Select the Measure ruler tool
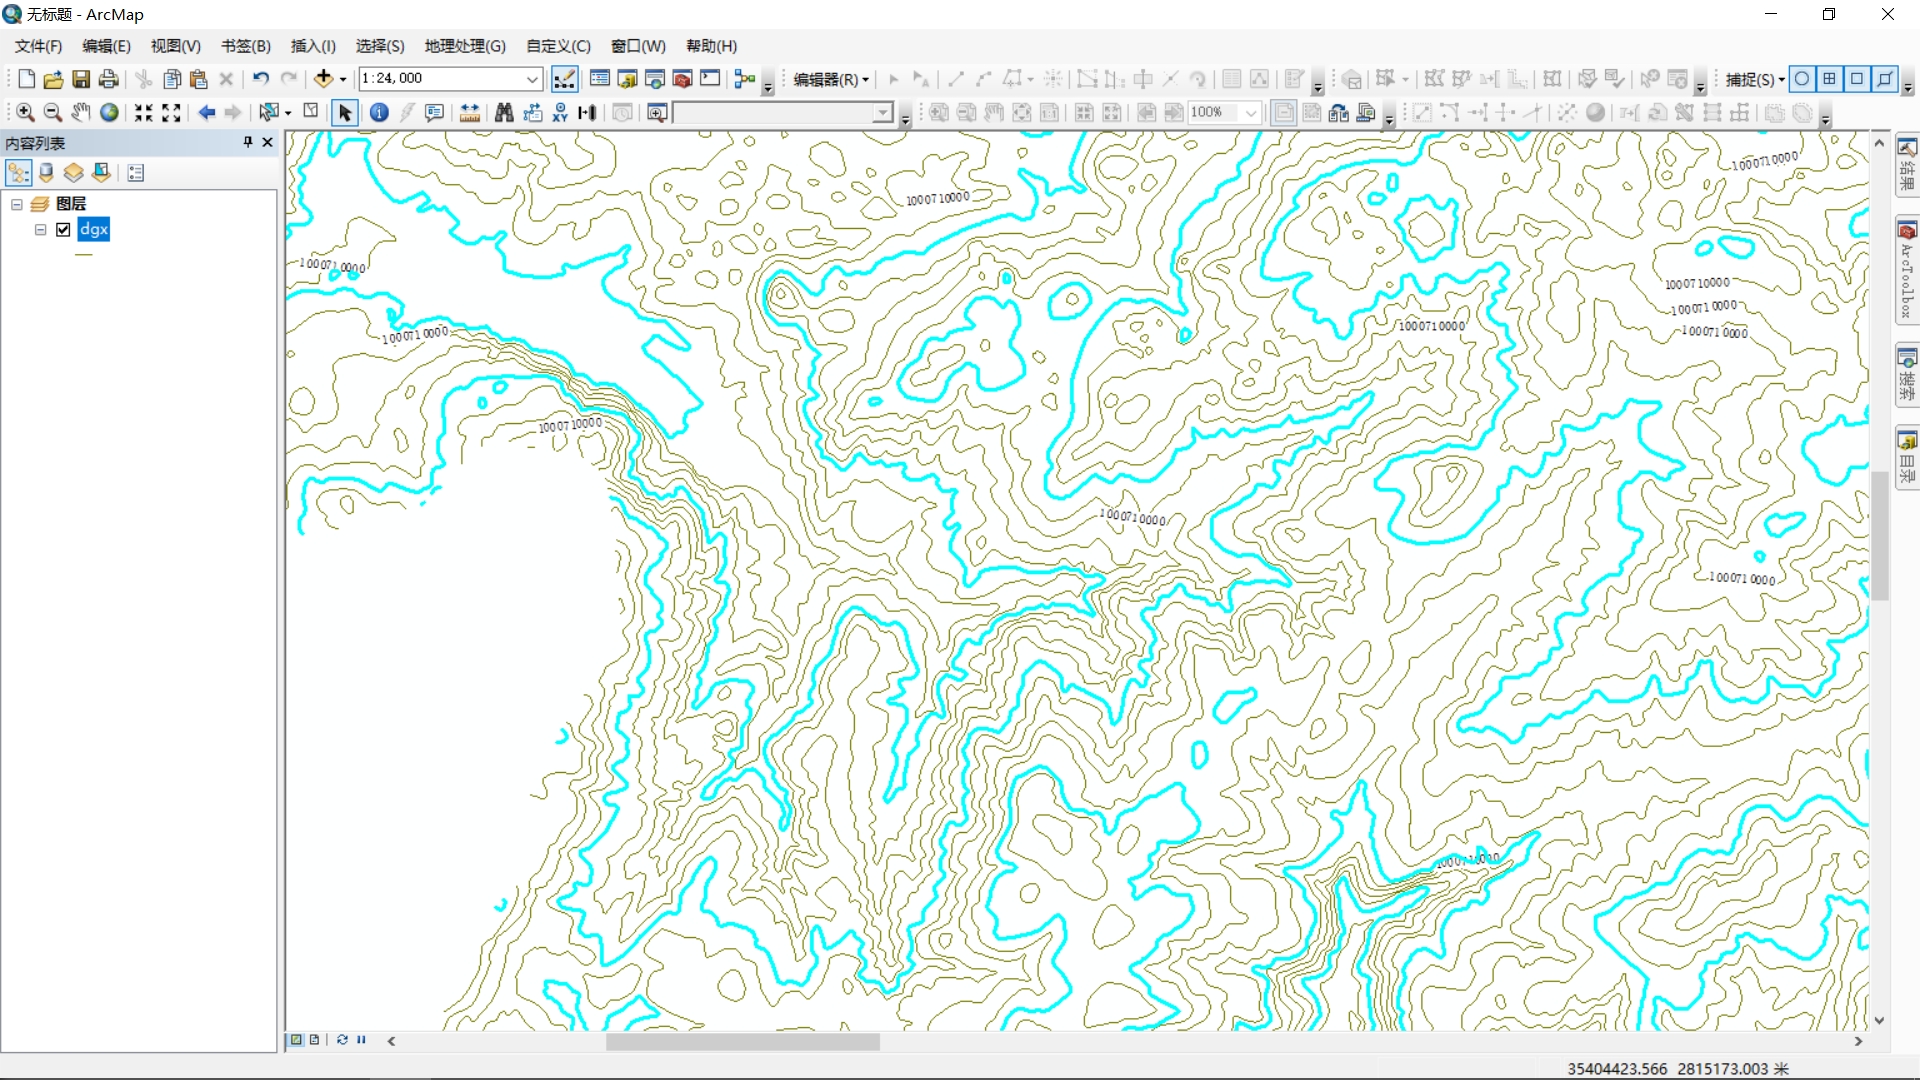 coord(469,113)
